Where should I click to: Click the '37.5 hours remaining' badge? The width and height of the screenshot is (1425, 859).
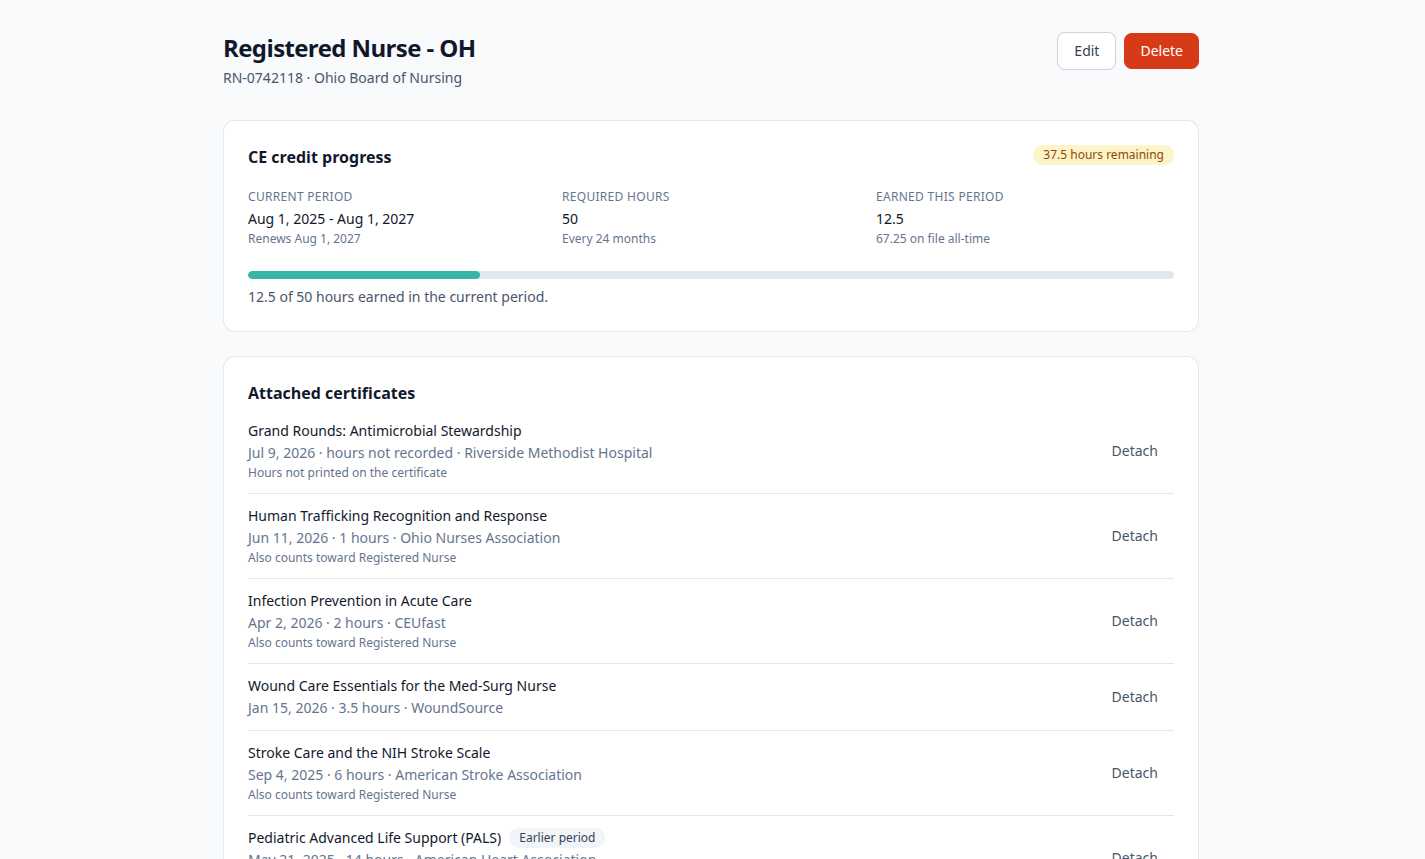[x=1103, y=155]
